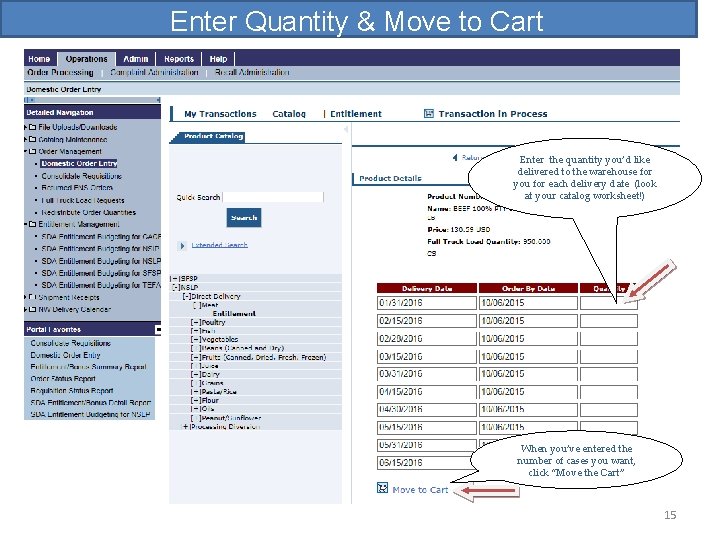Click the Transaction In Process cart icon

428,113
